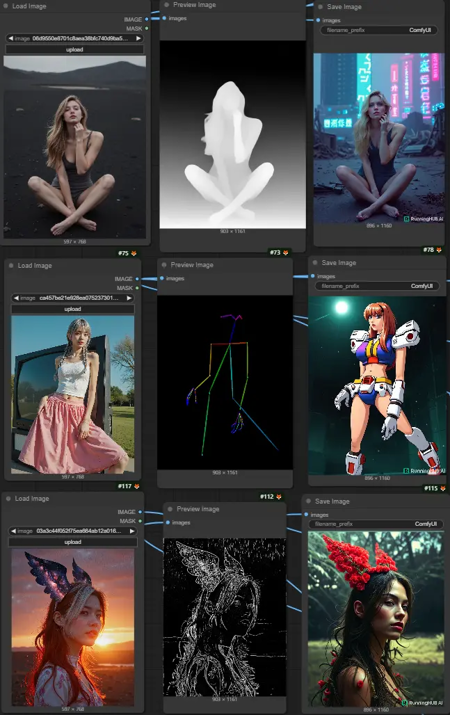The height and width of the screenshot is (715, 450).
Task: Click the '903 × 1161' size label under the depth map
Action: 233,231
